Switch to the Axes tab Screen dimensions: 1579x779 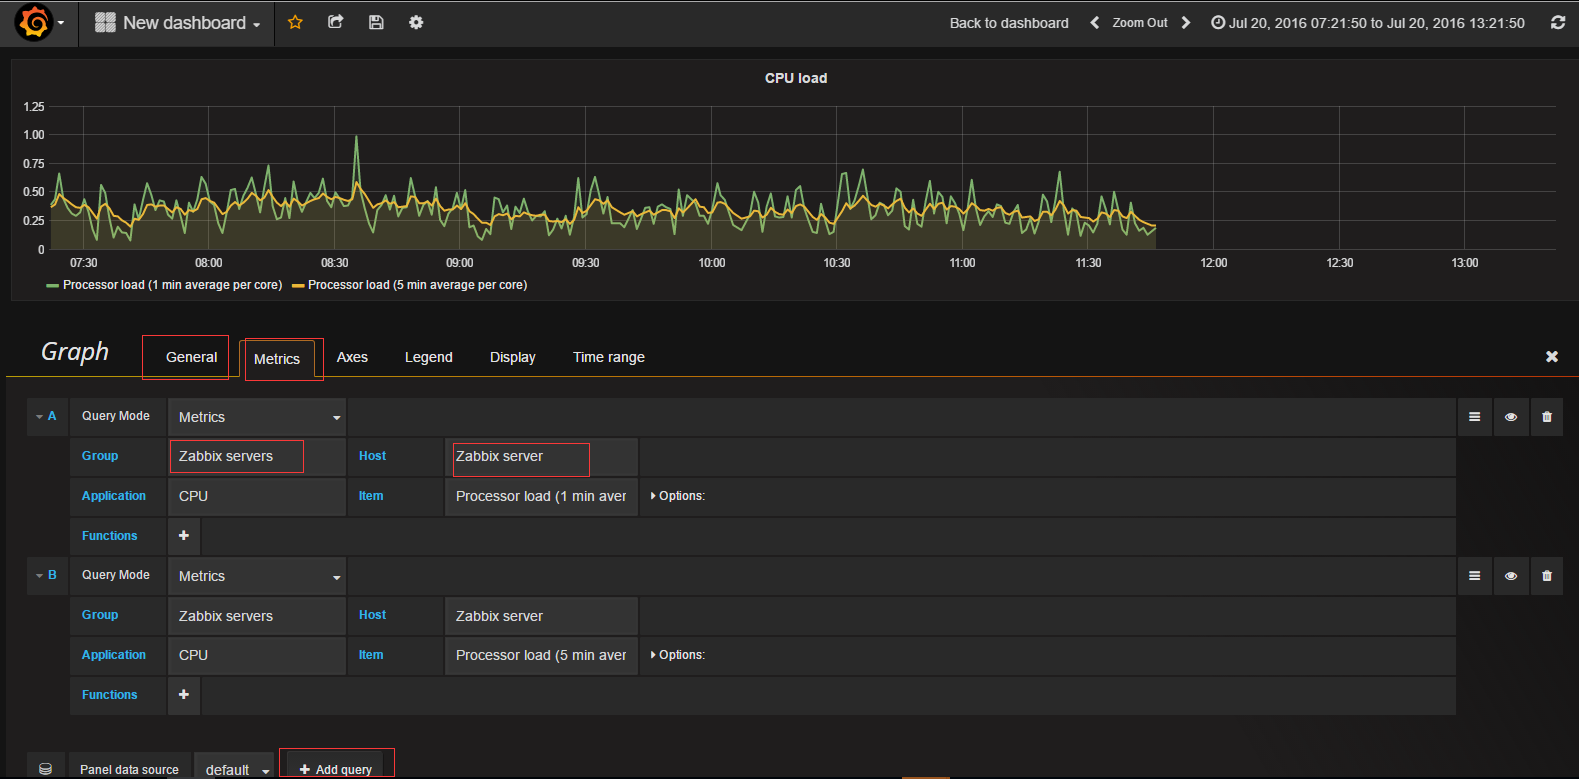[x=352, y=357]
